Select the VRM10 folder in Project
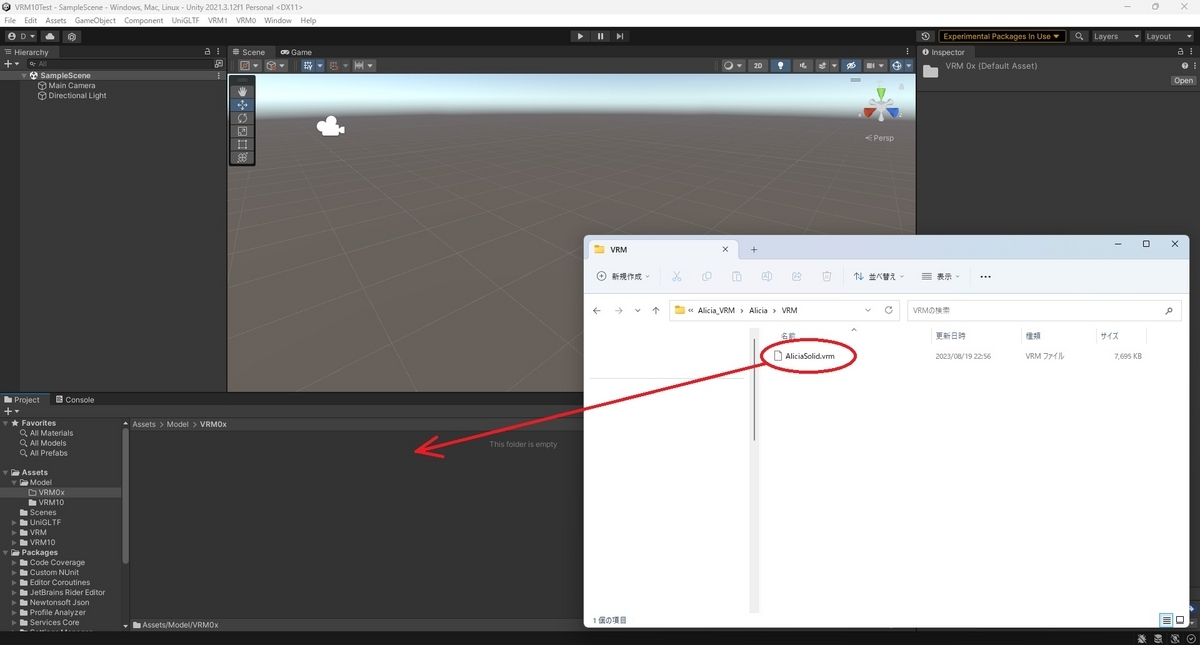1200x645 pixels. point(50,503)
